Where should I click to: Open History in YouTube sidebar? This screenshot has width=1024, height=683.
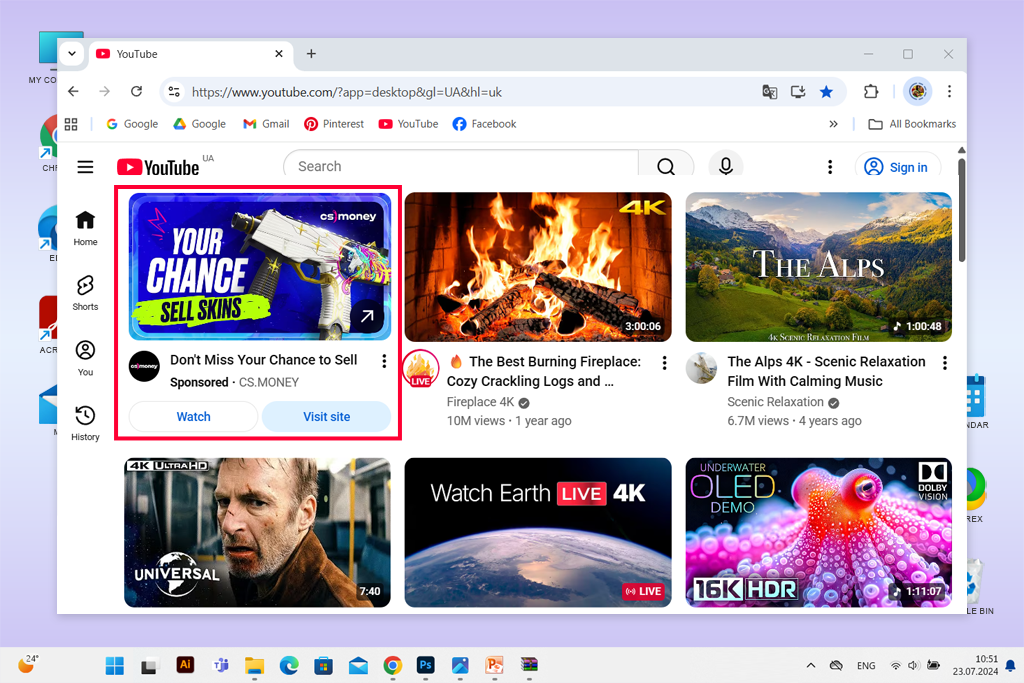85,423
